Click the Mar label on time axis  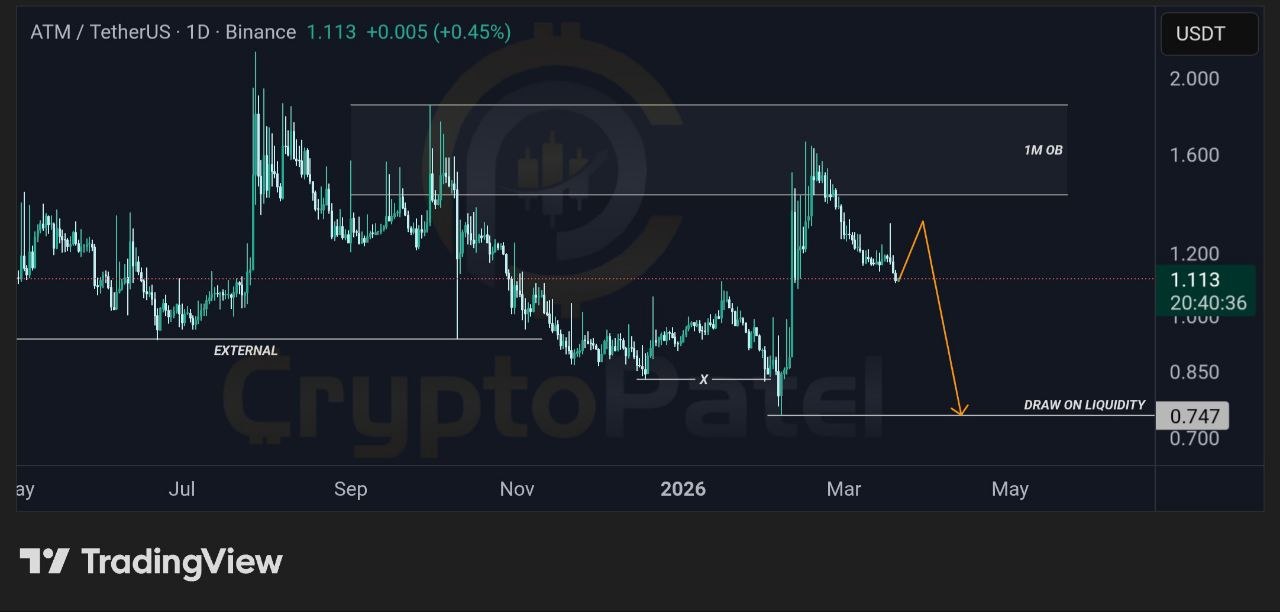(843, 489)
